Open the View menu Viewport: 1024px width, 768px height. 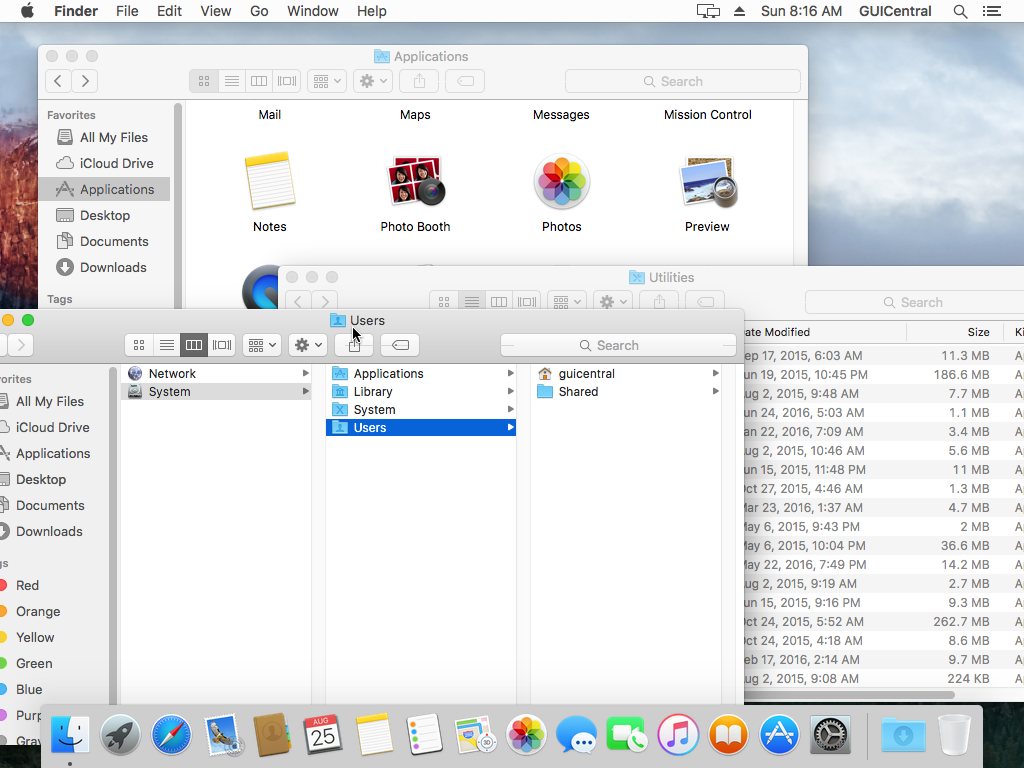click(216, 11)
